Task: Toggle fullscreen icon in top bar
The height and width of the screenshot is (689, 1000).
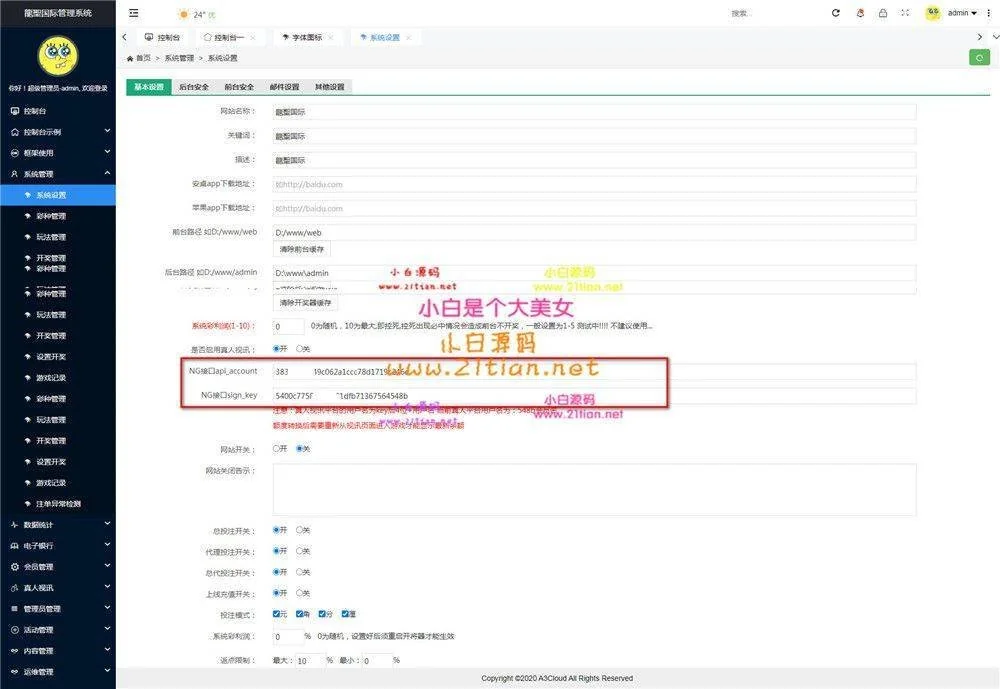Action: point(905,13)
